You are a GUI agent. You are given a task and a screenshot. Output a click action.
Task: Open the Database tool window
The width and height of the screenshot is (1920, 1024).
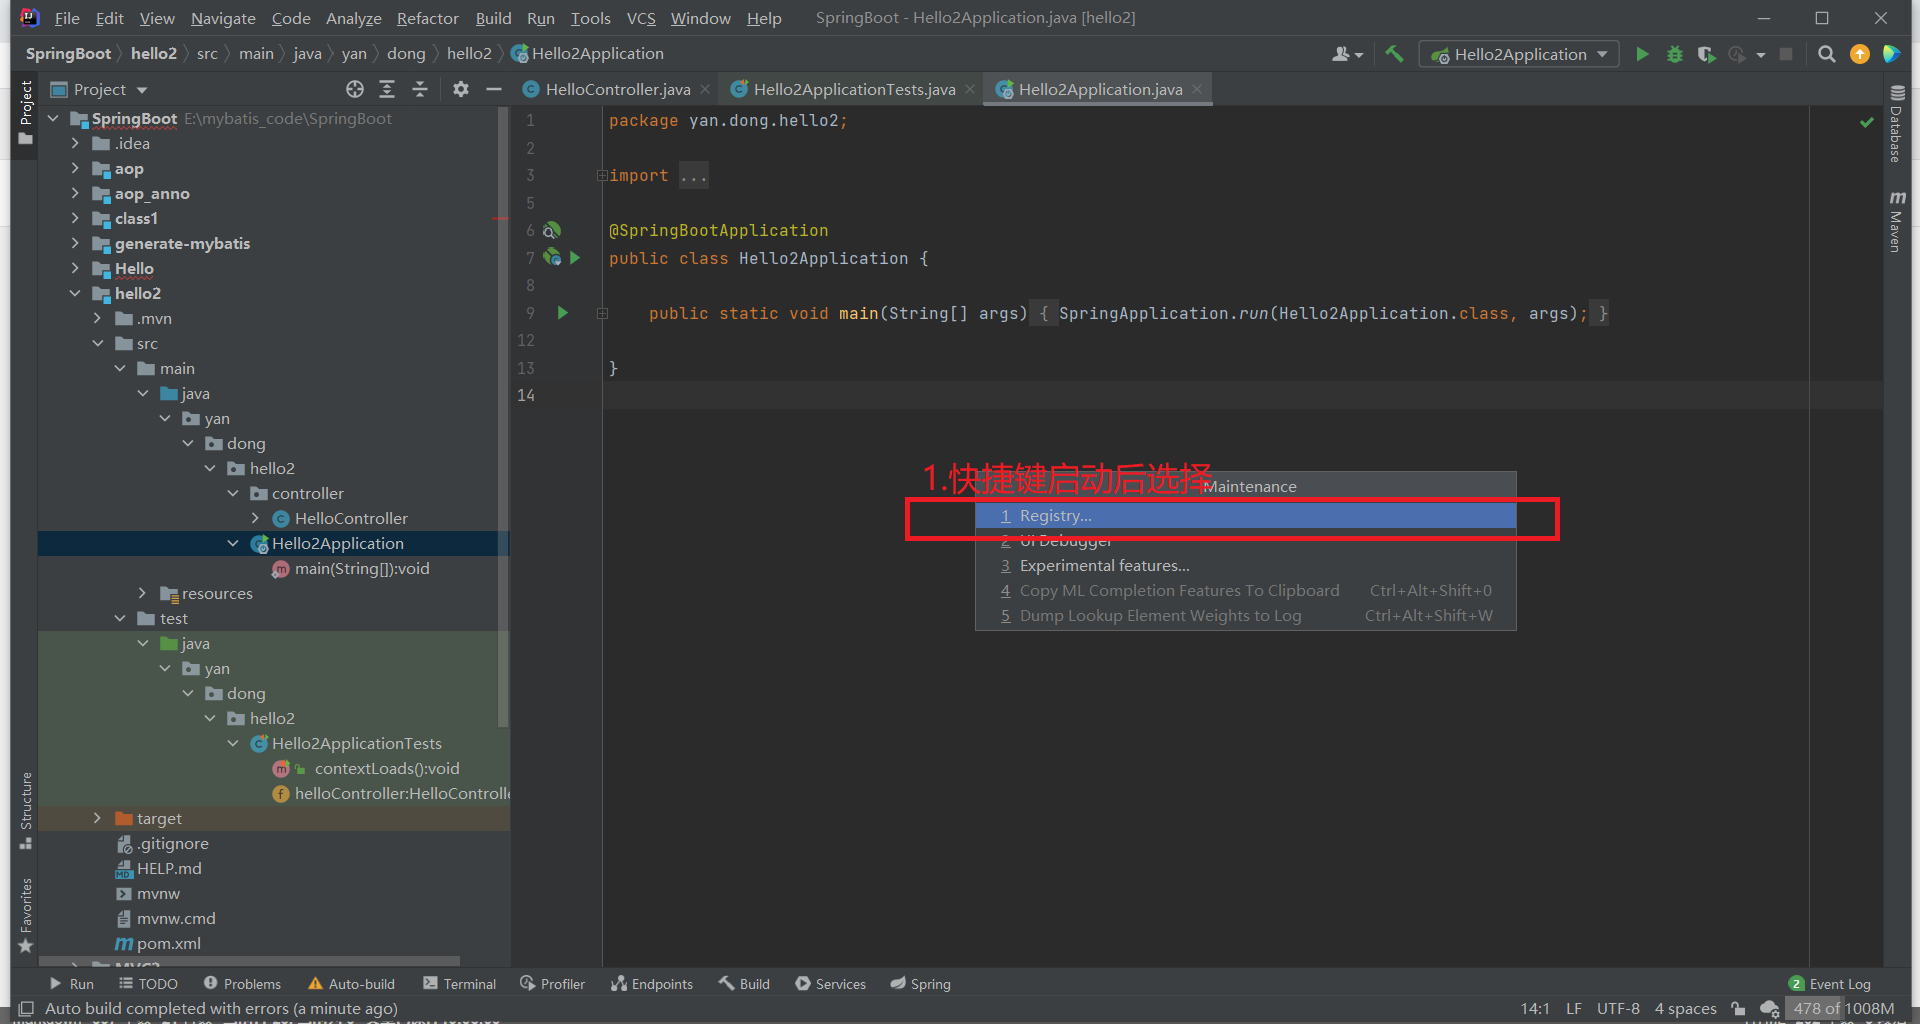1896,124
